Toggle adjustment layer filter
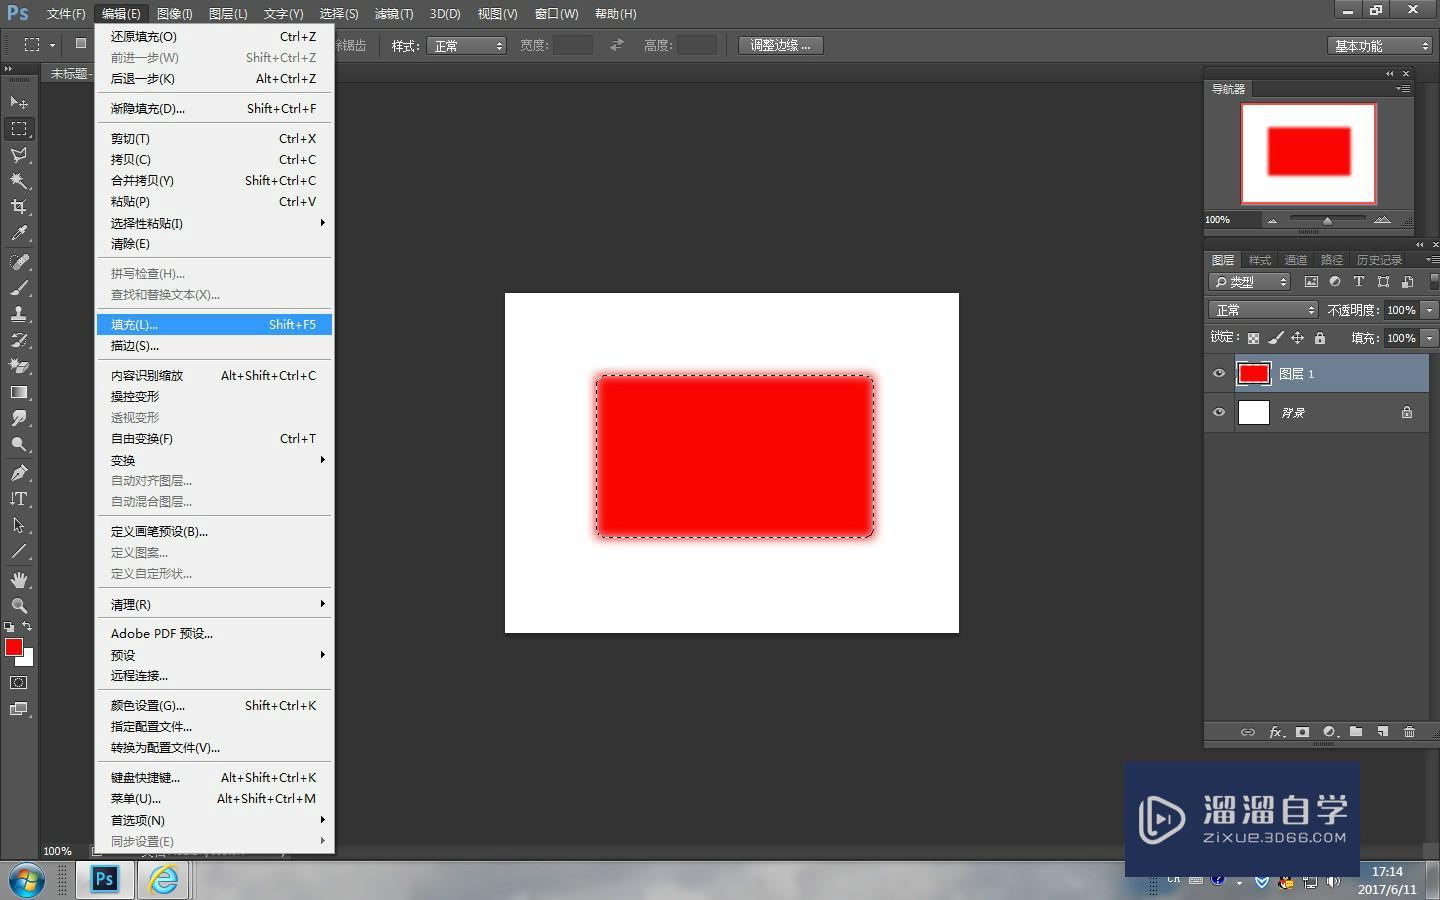1440x900 pixels. point(1334,282)
